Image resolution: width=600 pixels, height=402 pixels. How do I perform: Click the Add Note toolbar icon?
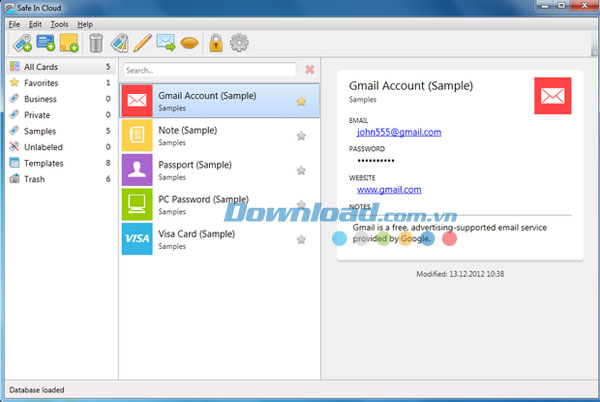[x=69, y=43]
